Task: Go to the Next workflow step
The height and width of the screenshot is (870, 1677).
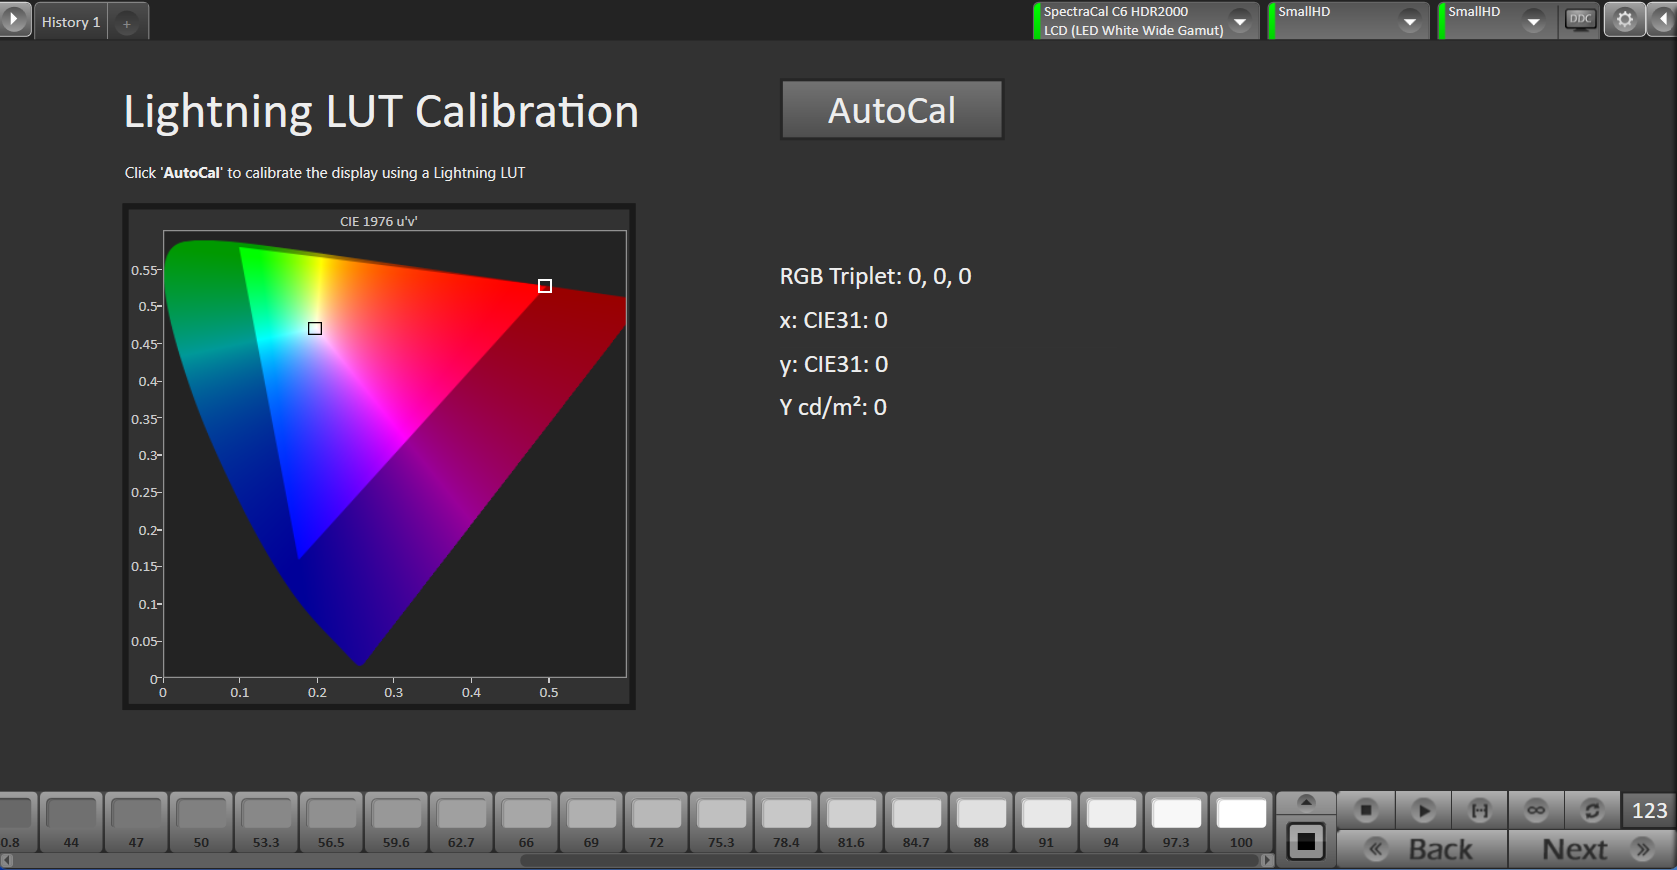Action: click(1592, 849)
